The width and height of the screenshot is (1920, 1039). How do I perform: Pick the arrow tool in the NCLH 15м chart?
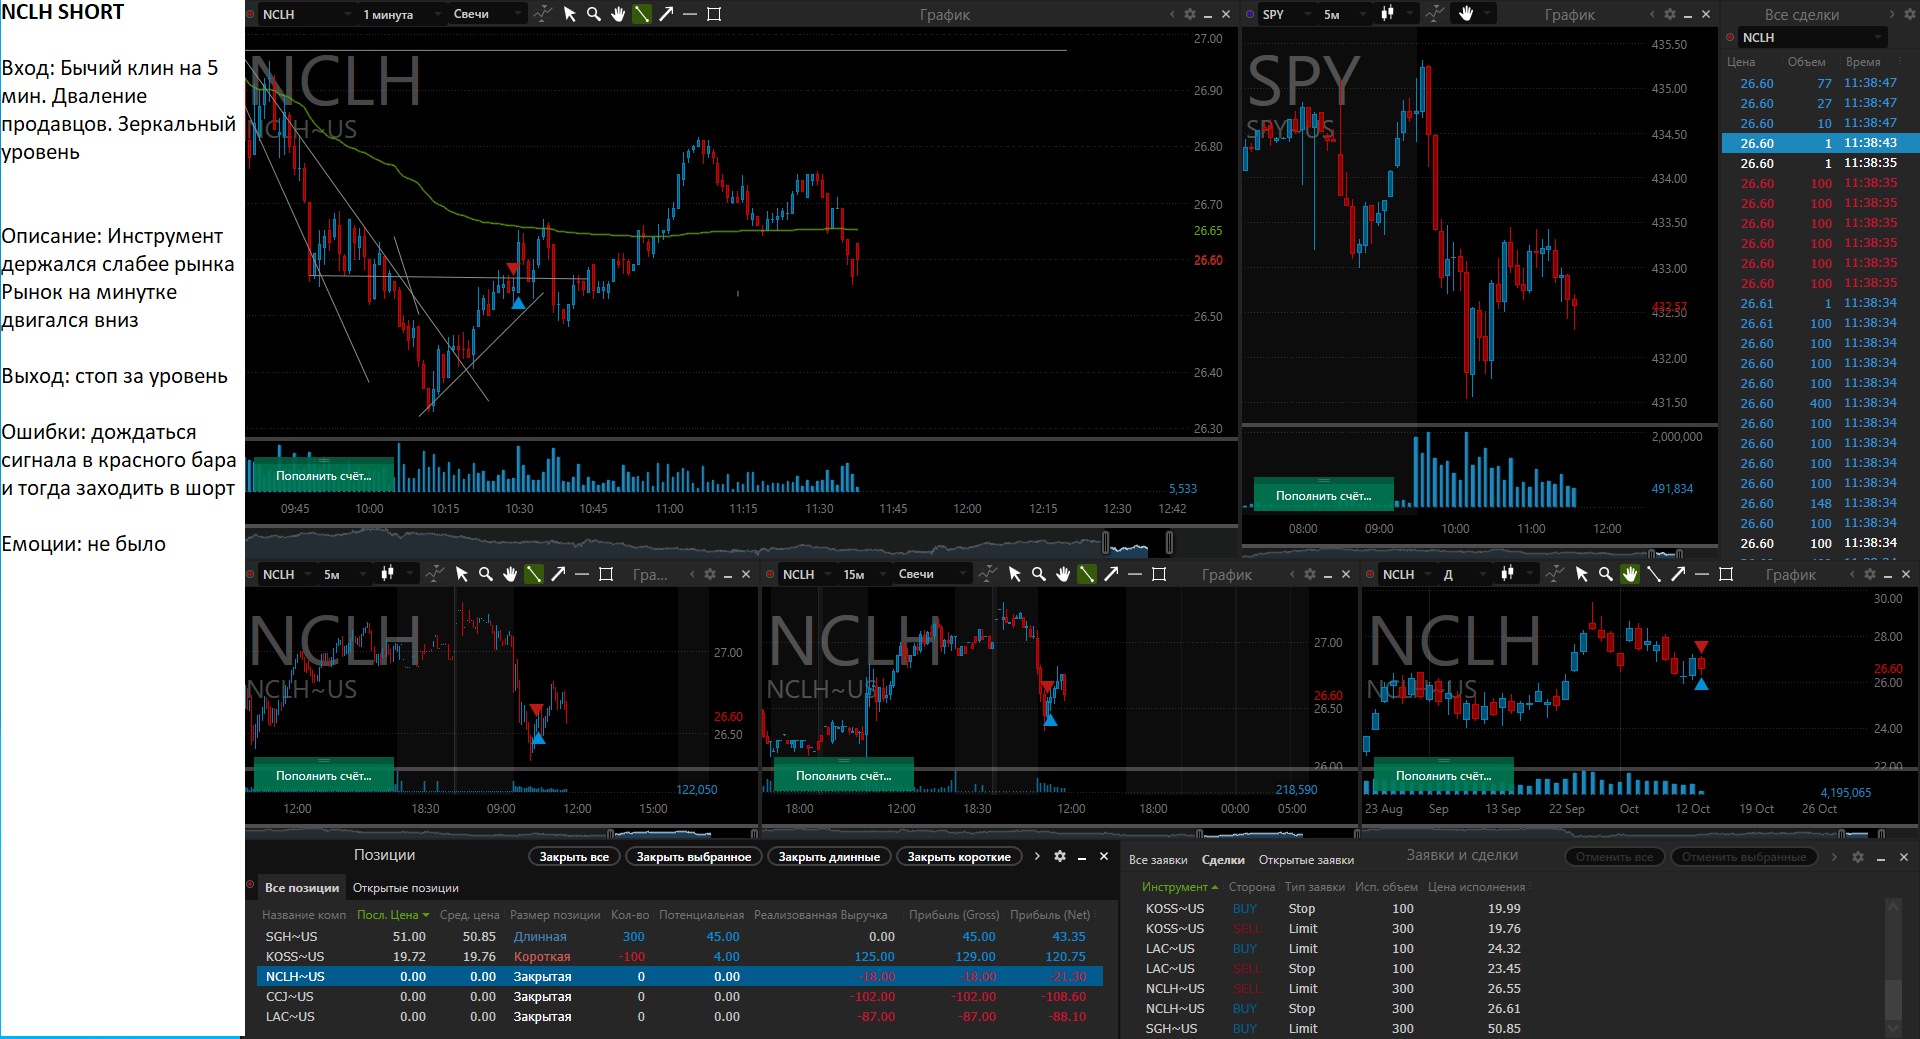pos(1111,574)
